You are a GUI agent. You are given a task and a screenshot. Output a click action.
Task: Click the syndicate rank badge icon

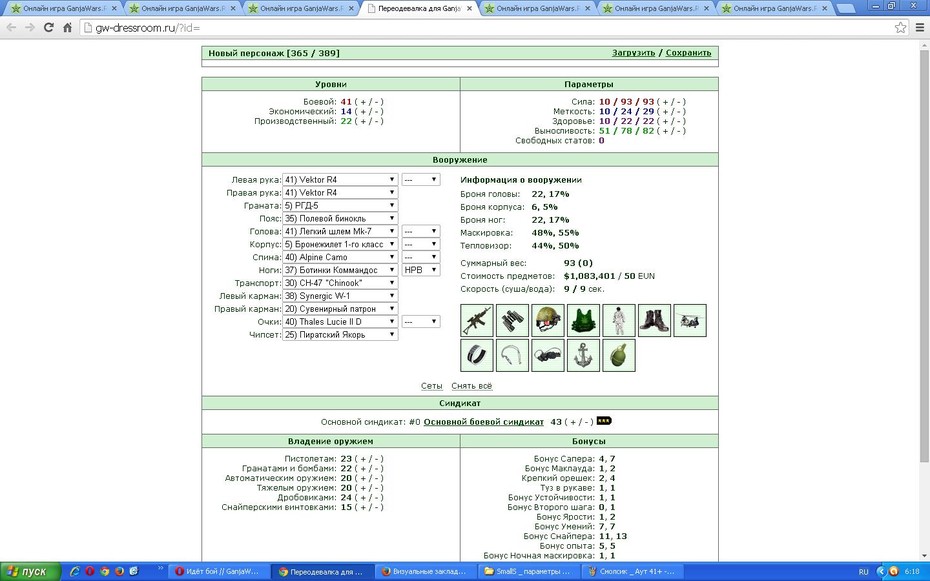[x=604, y=421]
